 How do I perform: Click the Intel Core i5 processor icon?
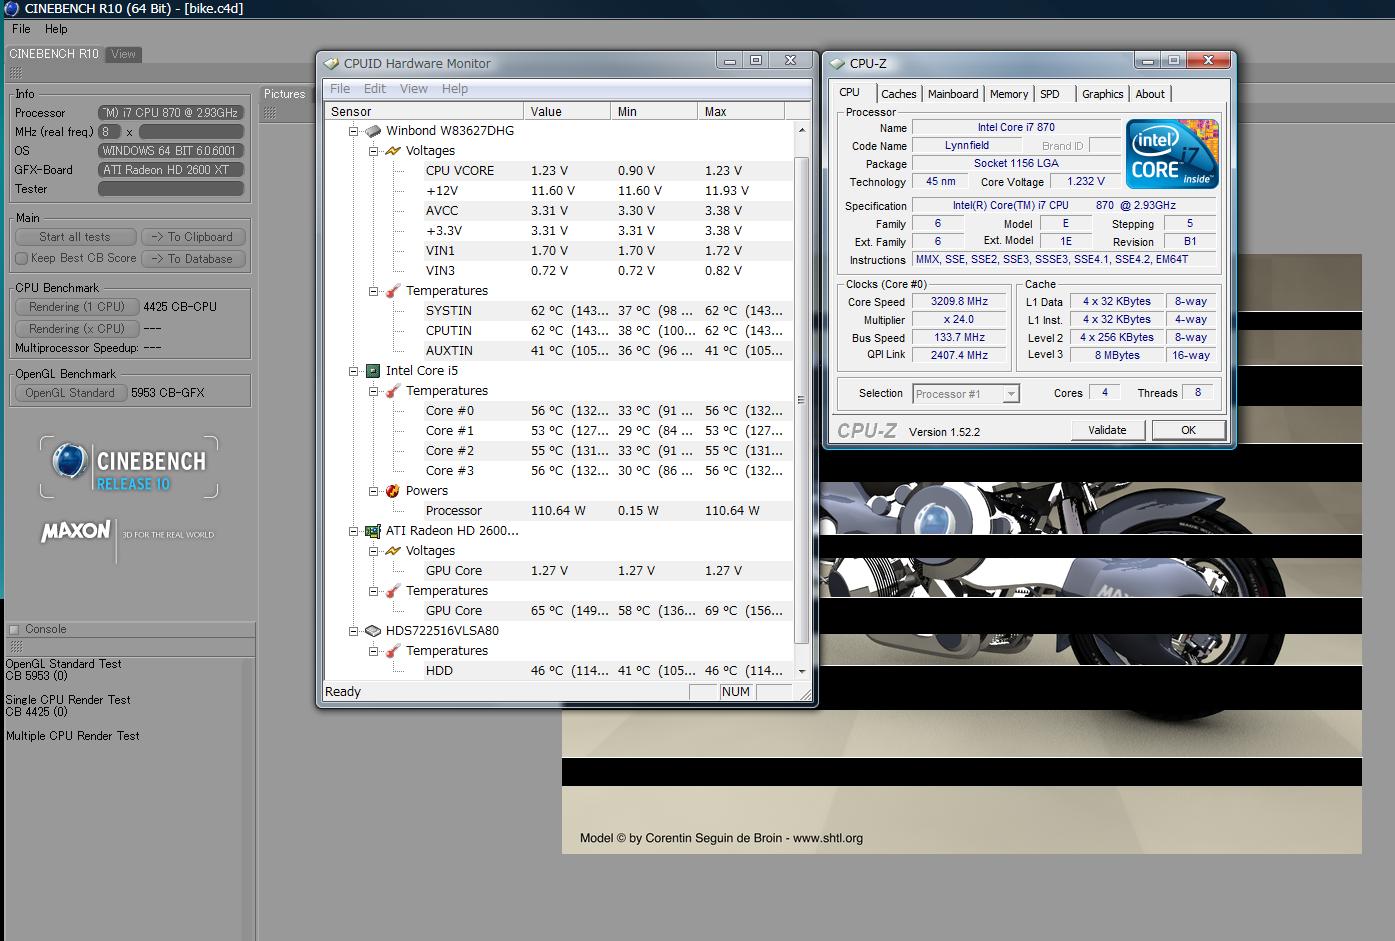click(373, 371)
